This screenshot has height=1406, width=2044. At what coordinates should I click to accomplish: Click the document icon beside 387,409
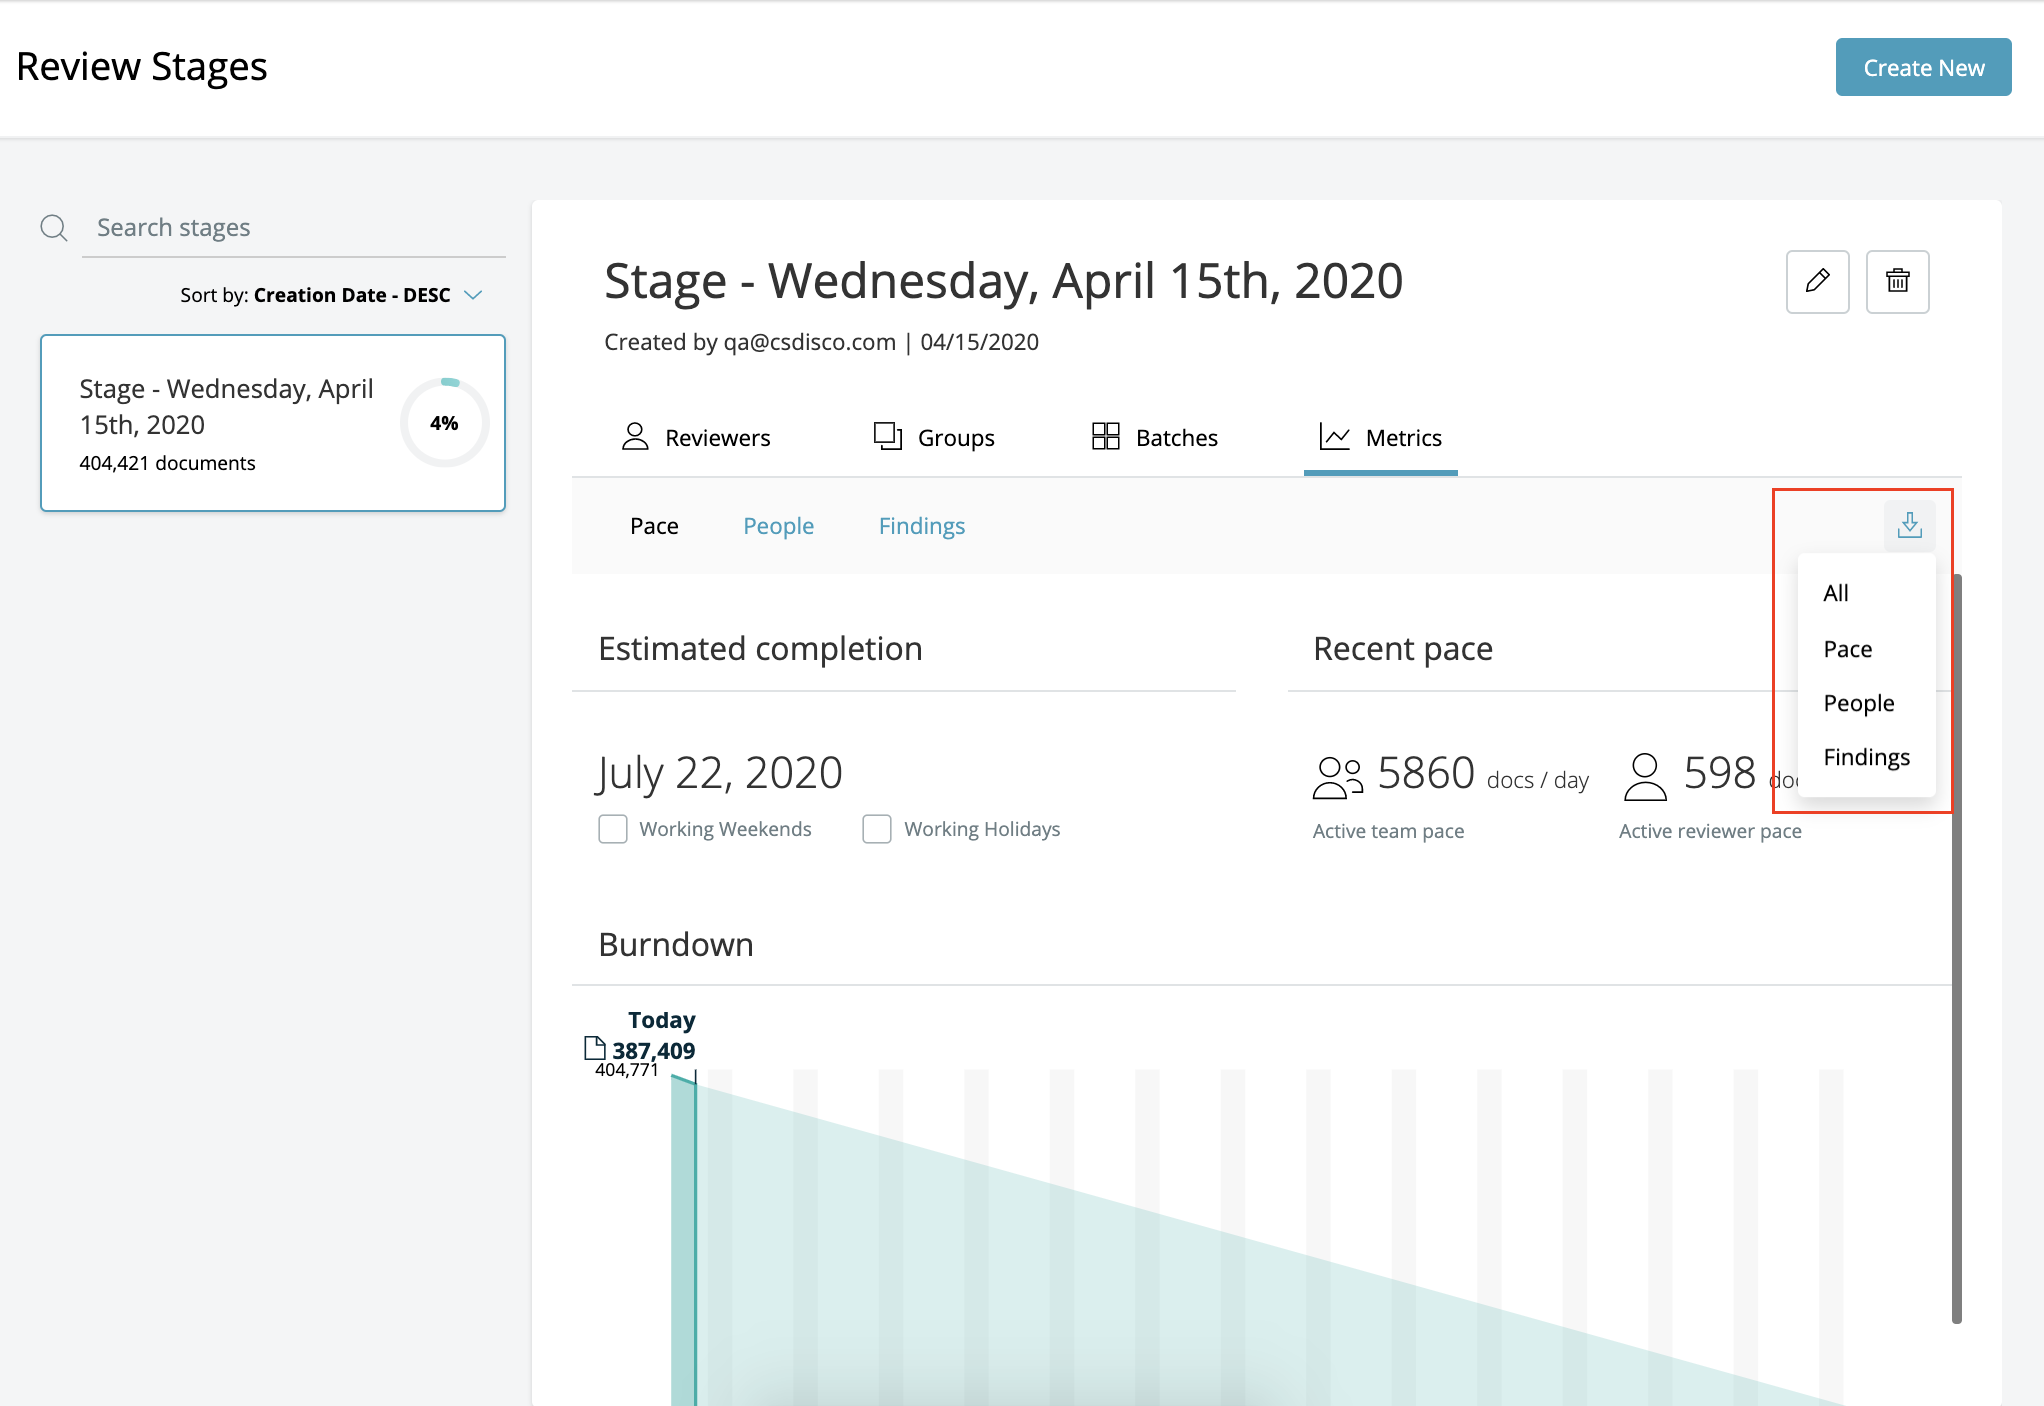(595, 1048)
